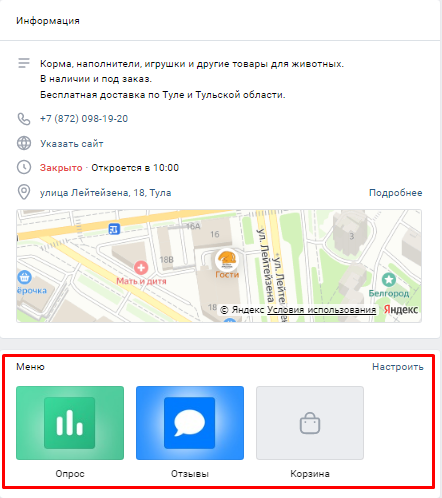Viewport: 442px width, 498px height.
Task: Click the clock opening hours icon
Action: coord(24,167)
